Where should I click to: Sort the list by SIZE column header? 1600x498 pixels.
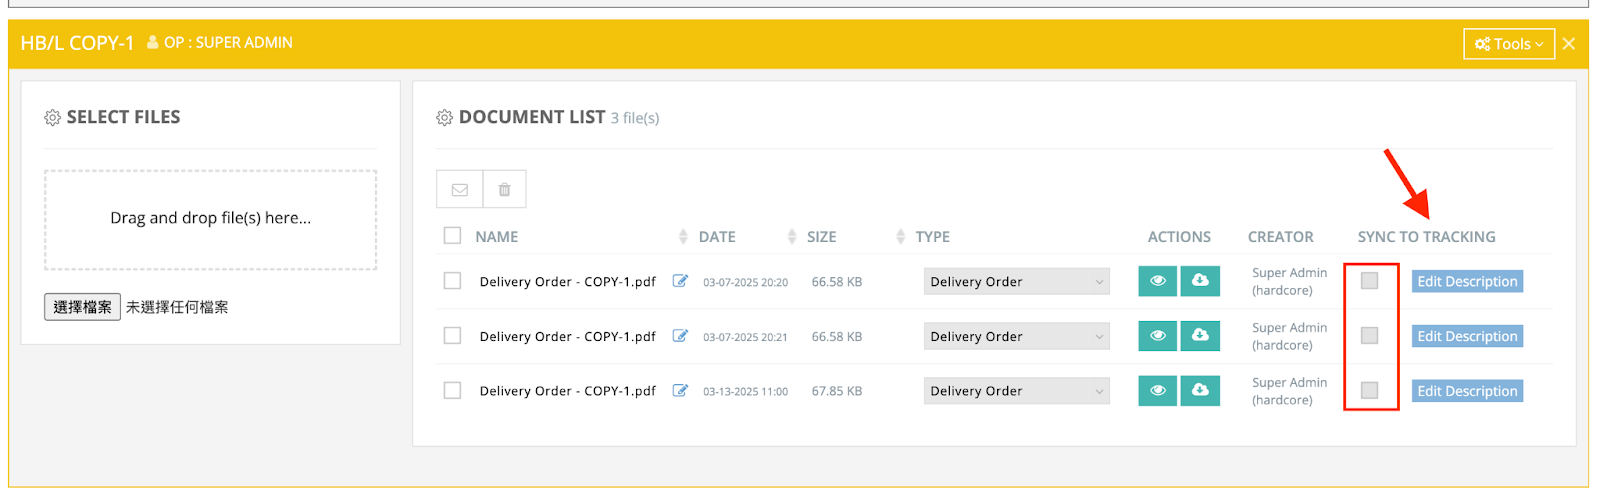point(821,237)
